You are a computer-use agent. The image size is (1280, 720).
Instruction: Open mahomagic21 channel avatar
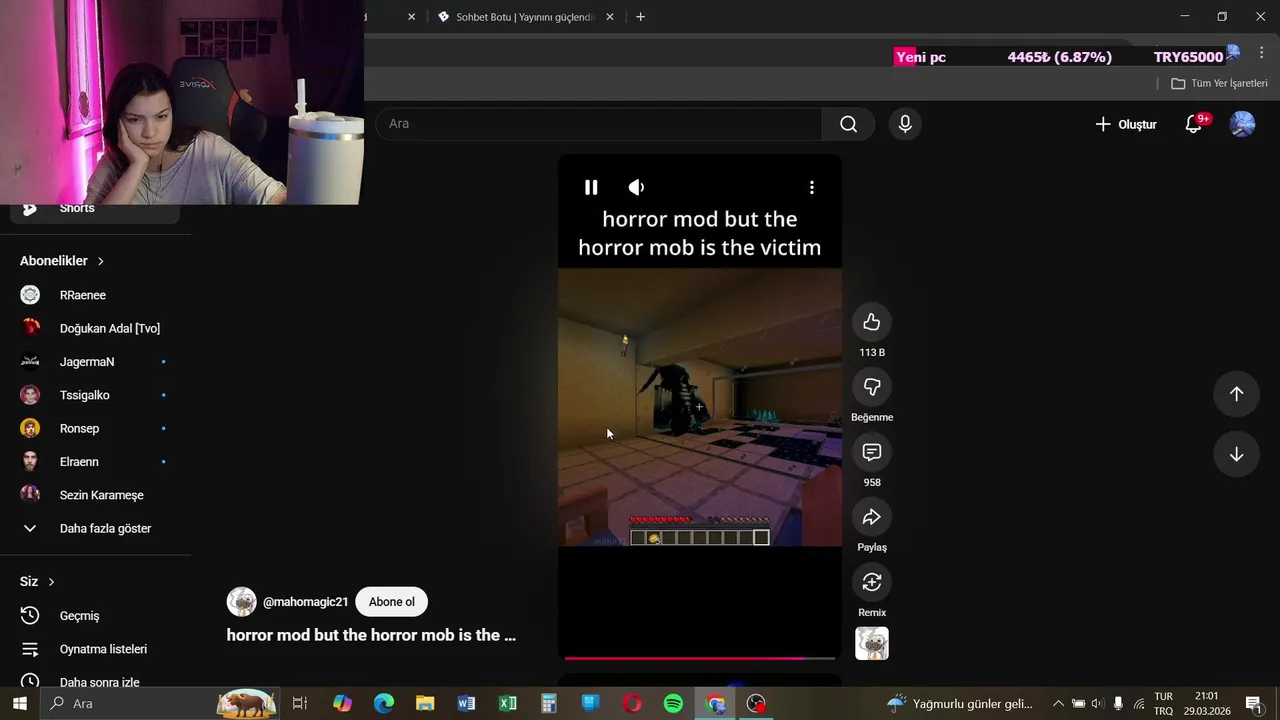[241, 602]
